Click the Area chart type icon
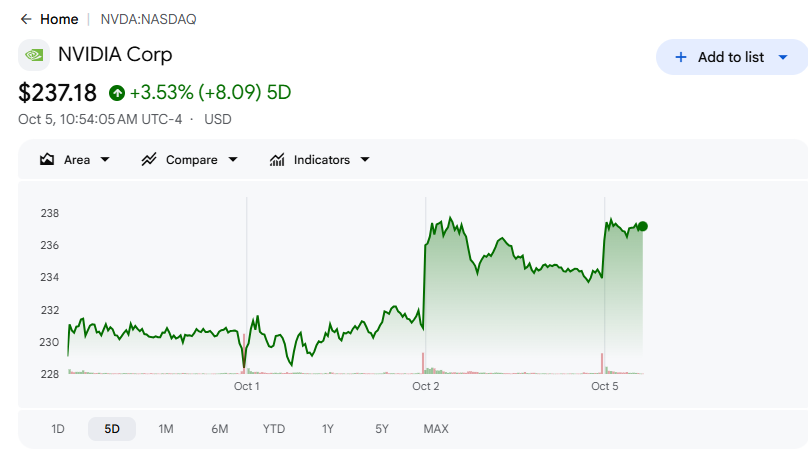 pyautogui.click(x=47, y=160)
